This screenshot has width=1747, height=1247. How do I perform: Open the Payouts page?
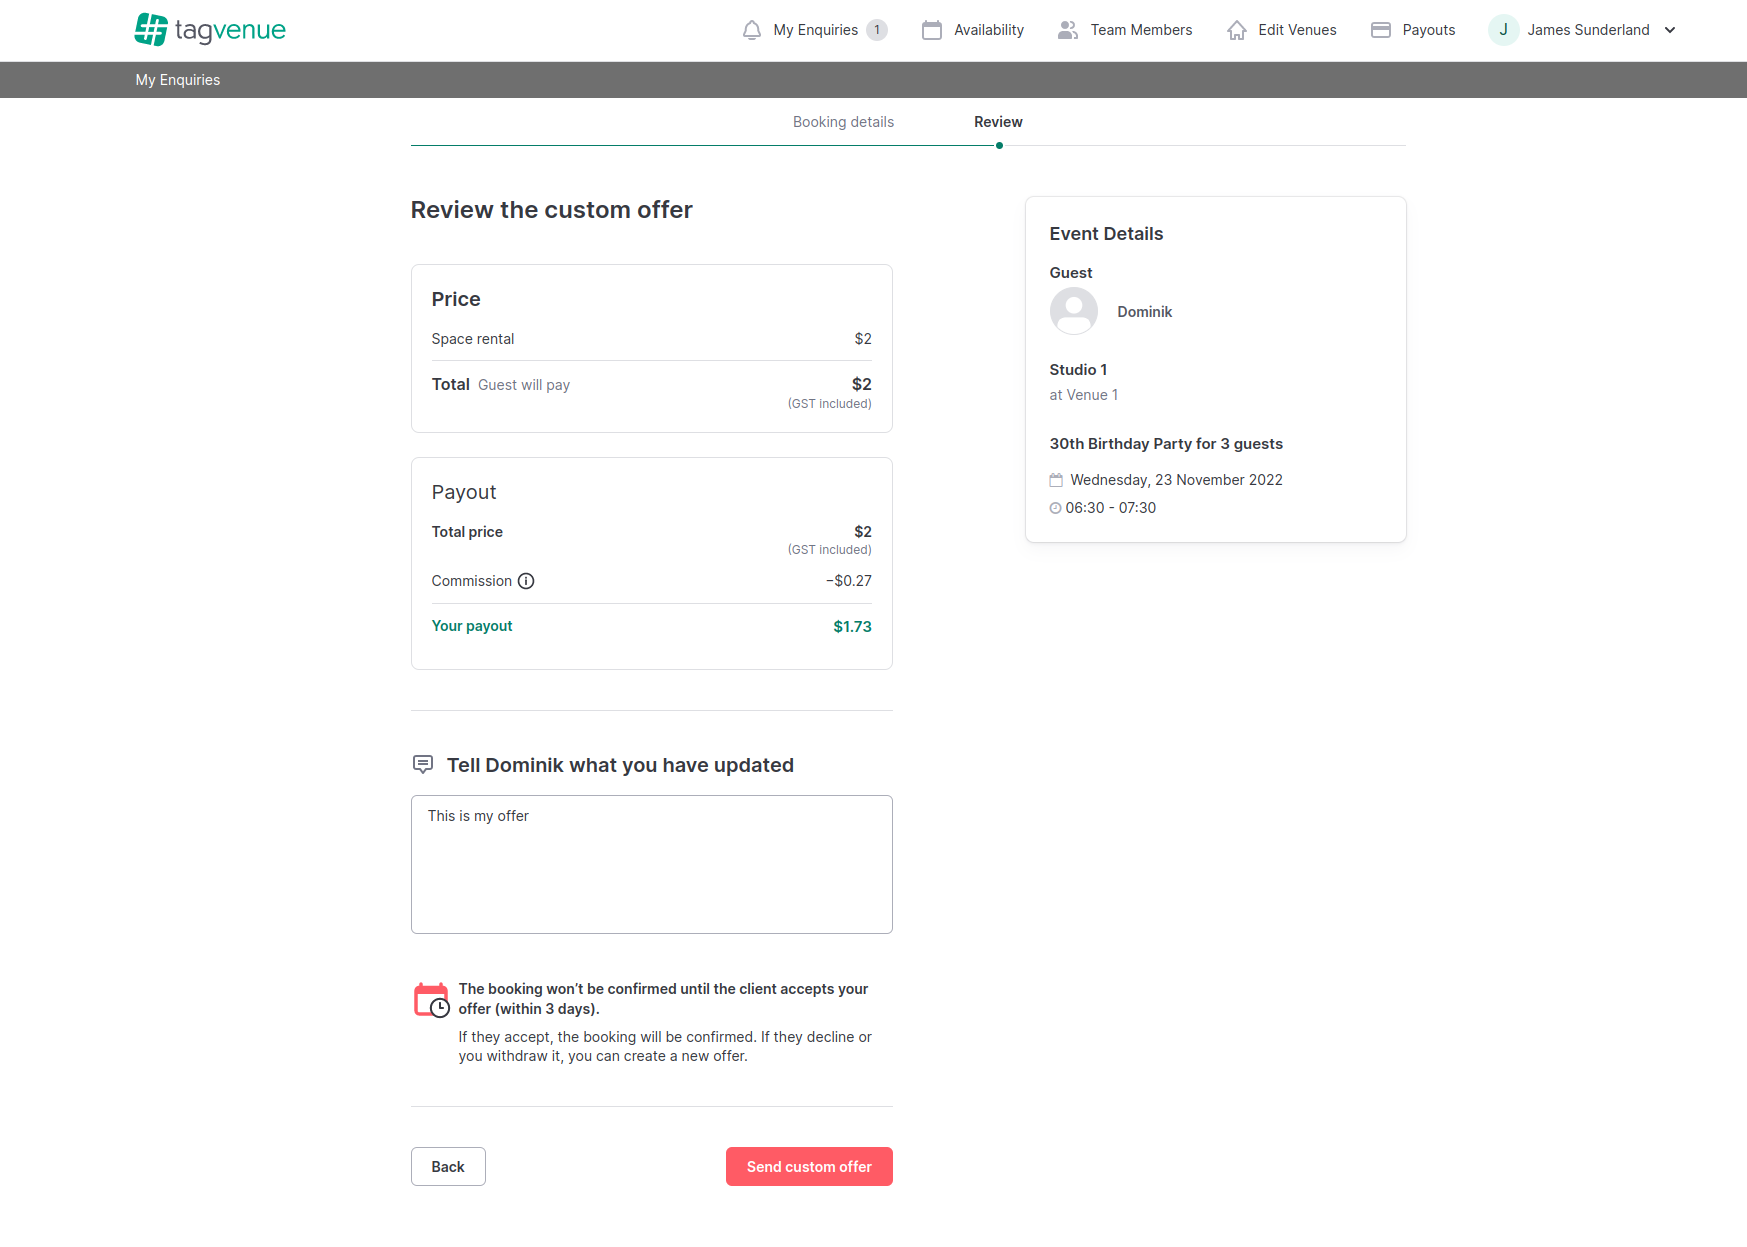[1428, 30]
